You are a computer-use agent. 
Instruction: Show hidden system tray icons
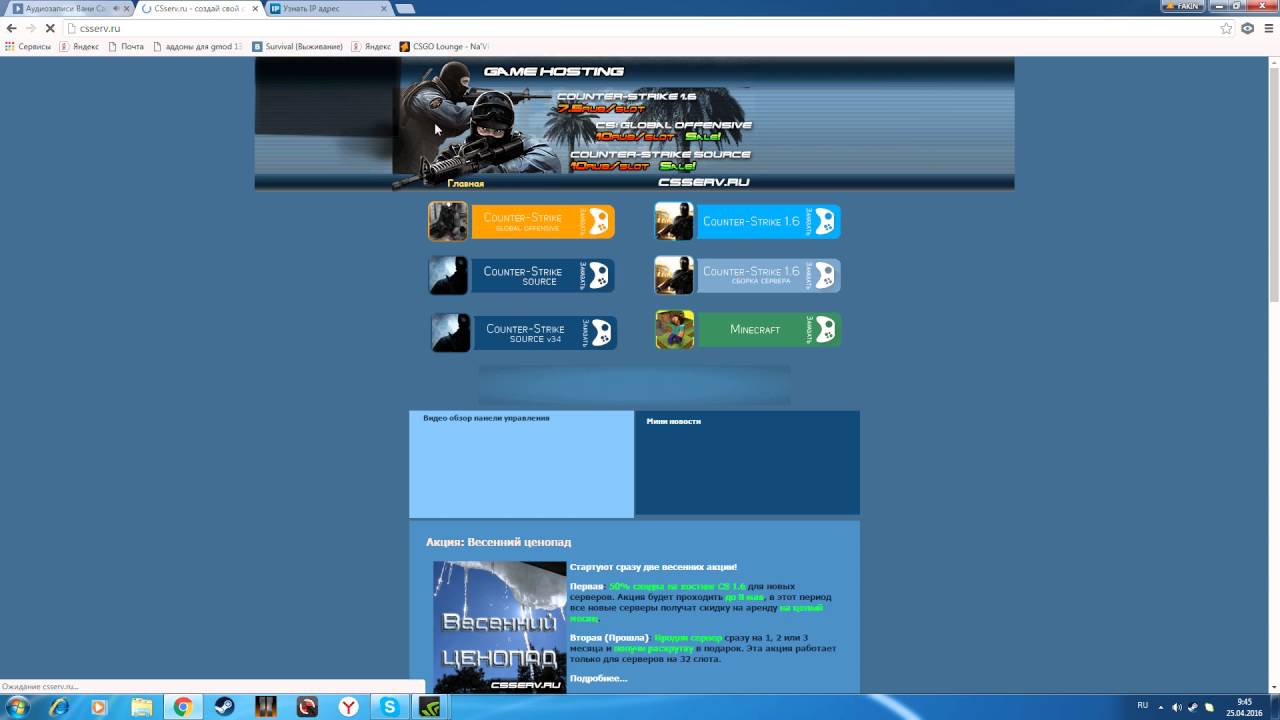[x=1161, y=707]
